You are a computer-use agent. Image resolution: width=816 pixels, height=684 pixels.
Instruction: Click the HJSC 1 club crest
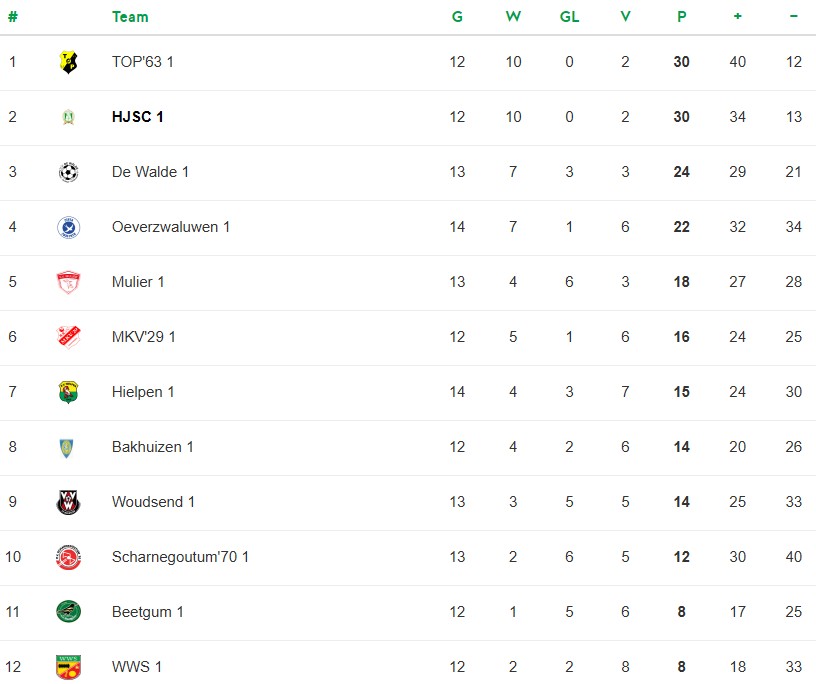(68, 117)
